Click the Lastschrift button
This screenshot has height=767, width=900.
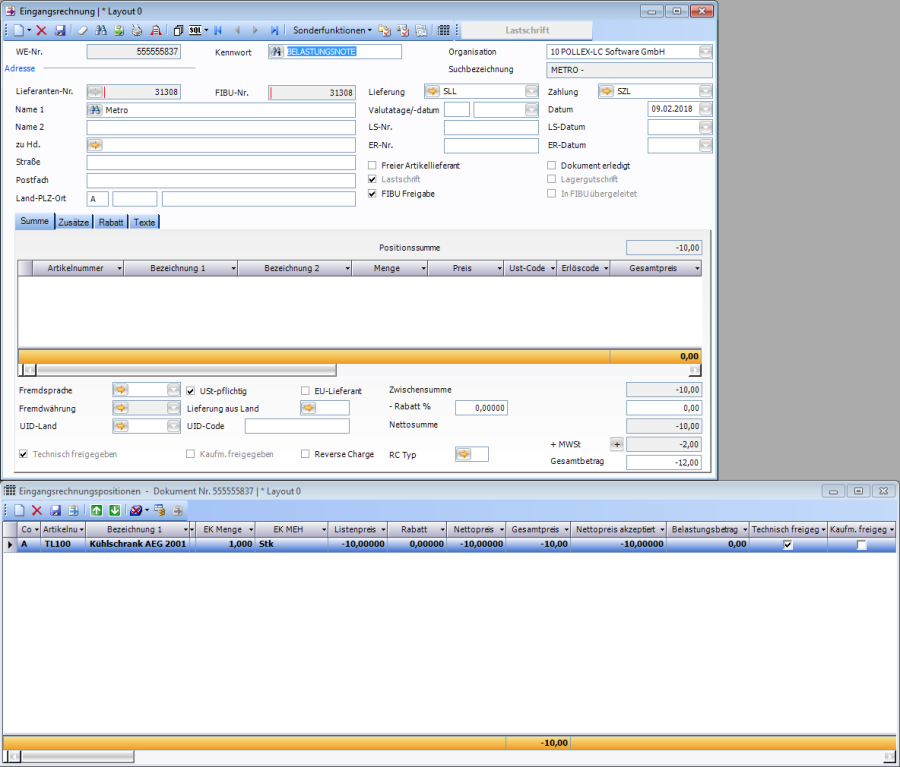(527, 30)
